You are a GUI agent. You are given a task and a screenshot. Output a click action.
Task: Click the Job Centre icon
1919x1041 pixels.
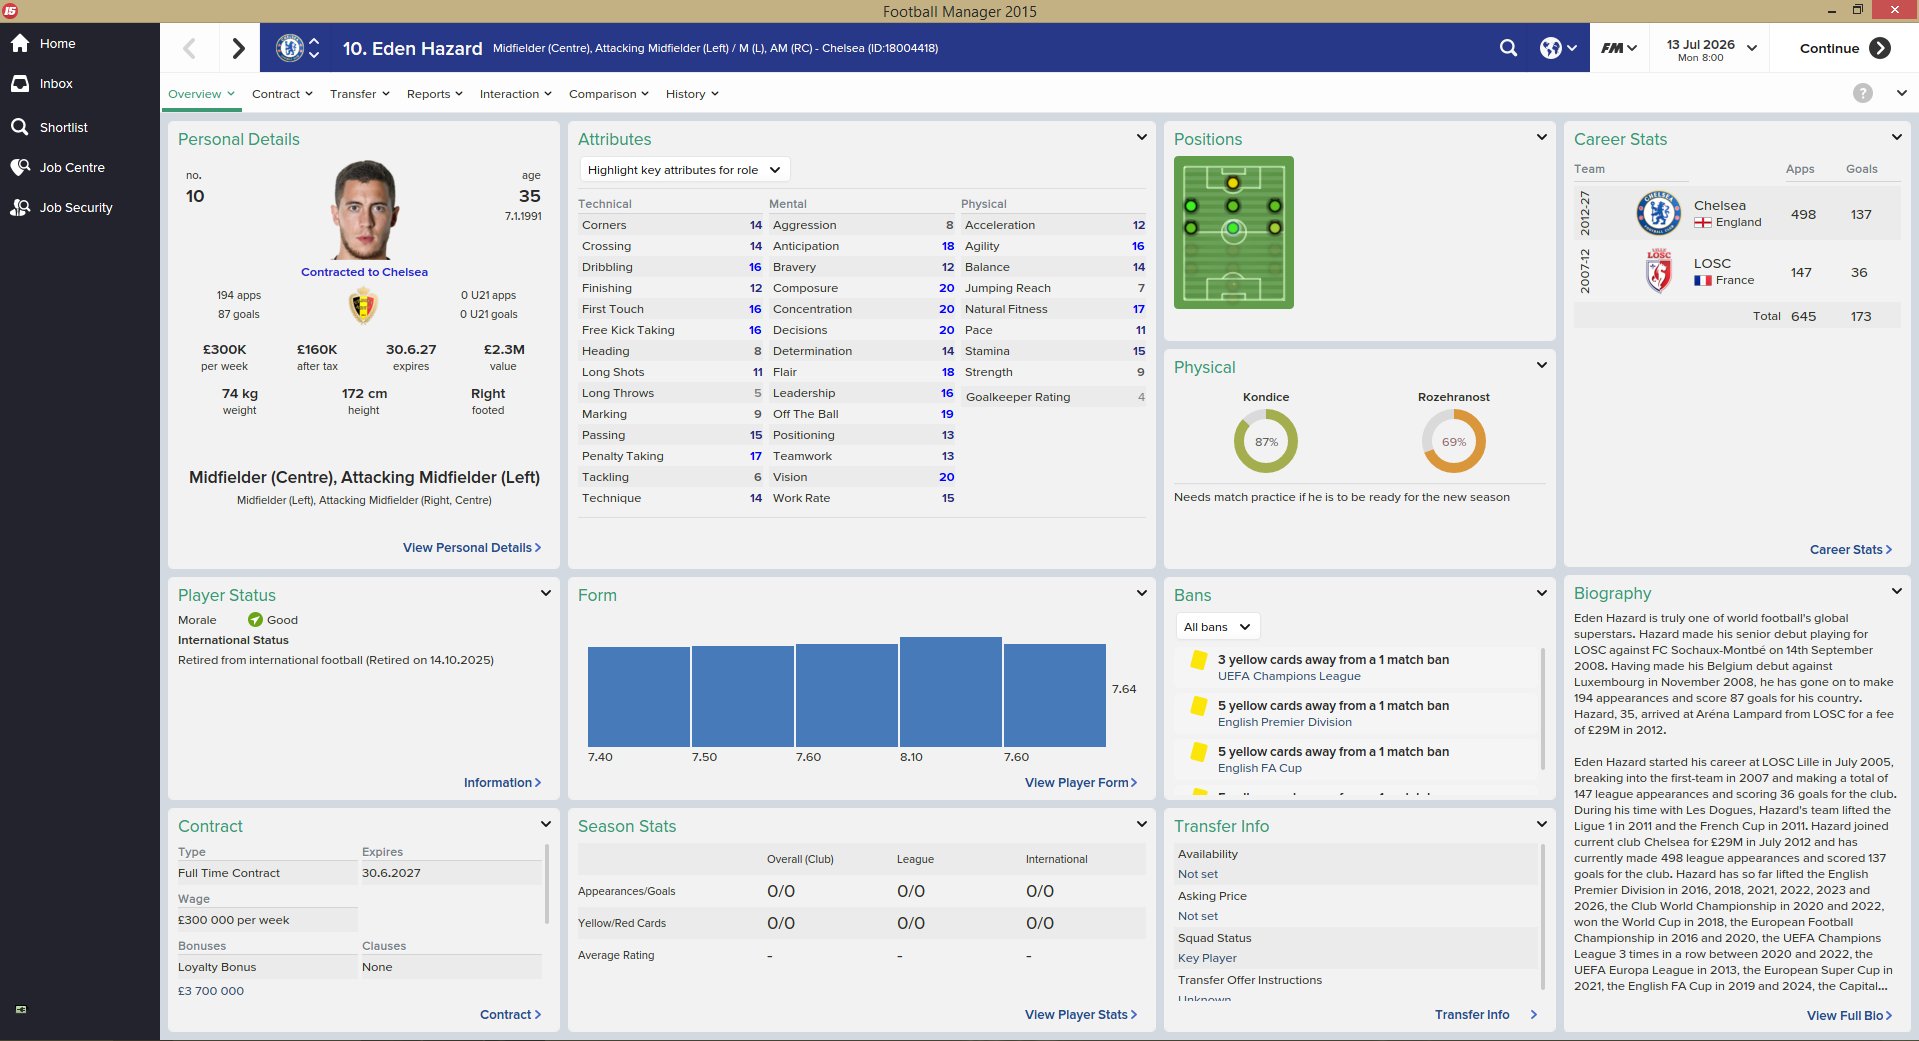[x=20, y=167]
